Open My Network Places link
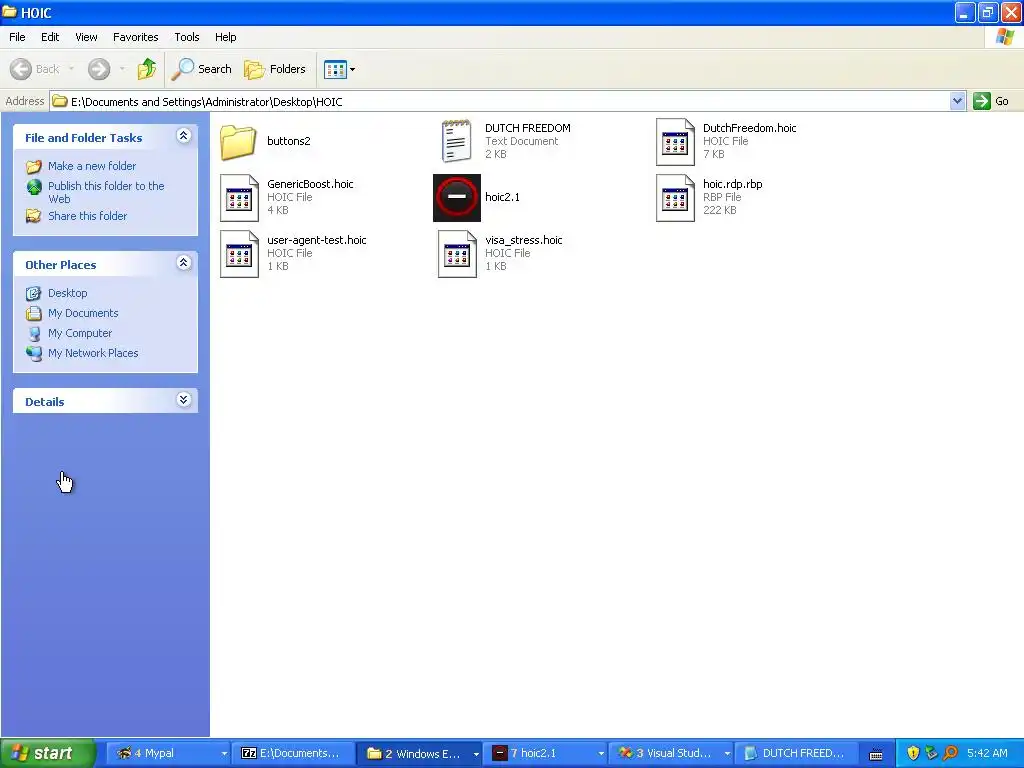Screen dimensions: 1024x768 coord(93,353)
